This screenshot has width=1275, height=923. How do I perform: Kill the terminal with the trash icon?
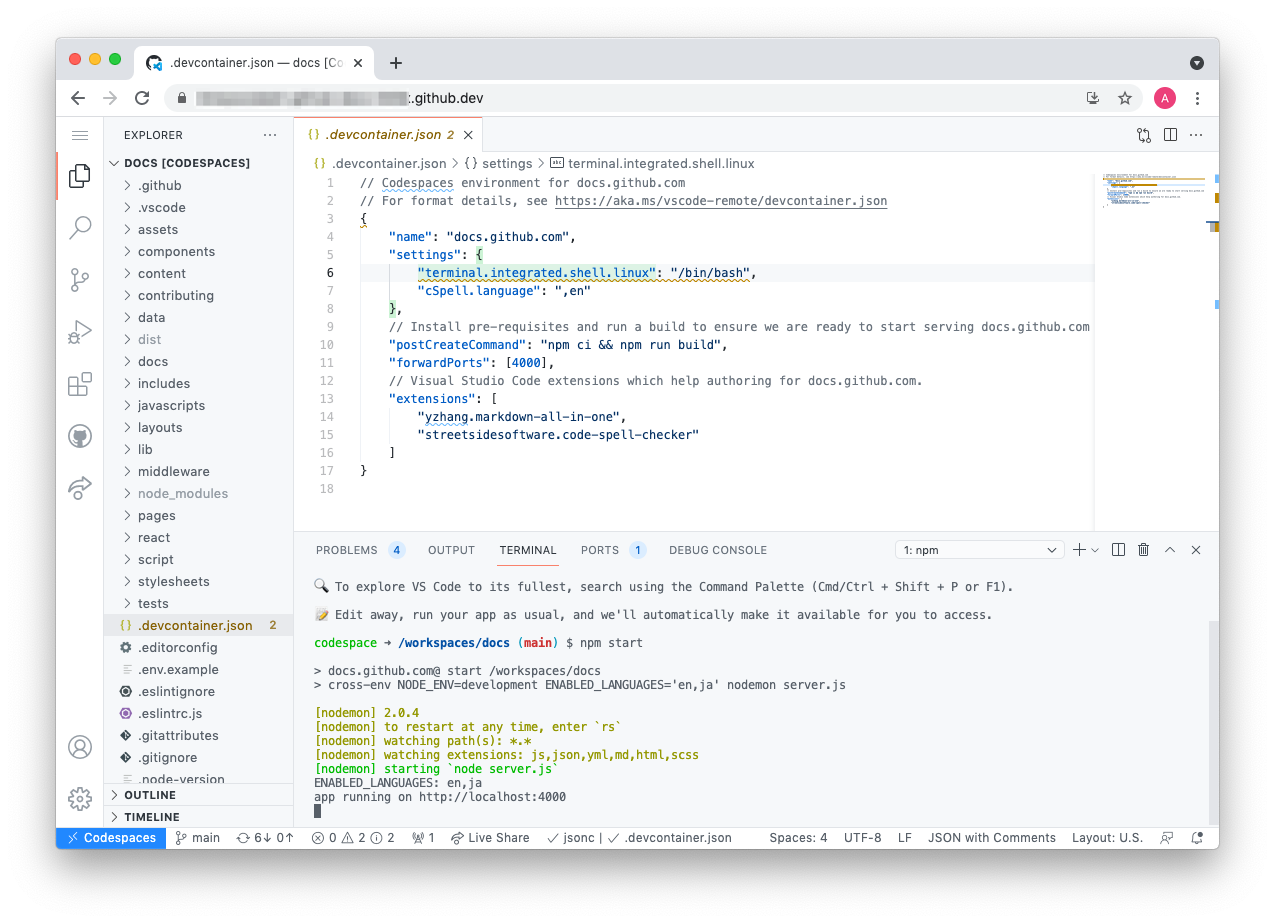[1143, 549]
